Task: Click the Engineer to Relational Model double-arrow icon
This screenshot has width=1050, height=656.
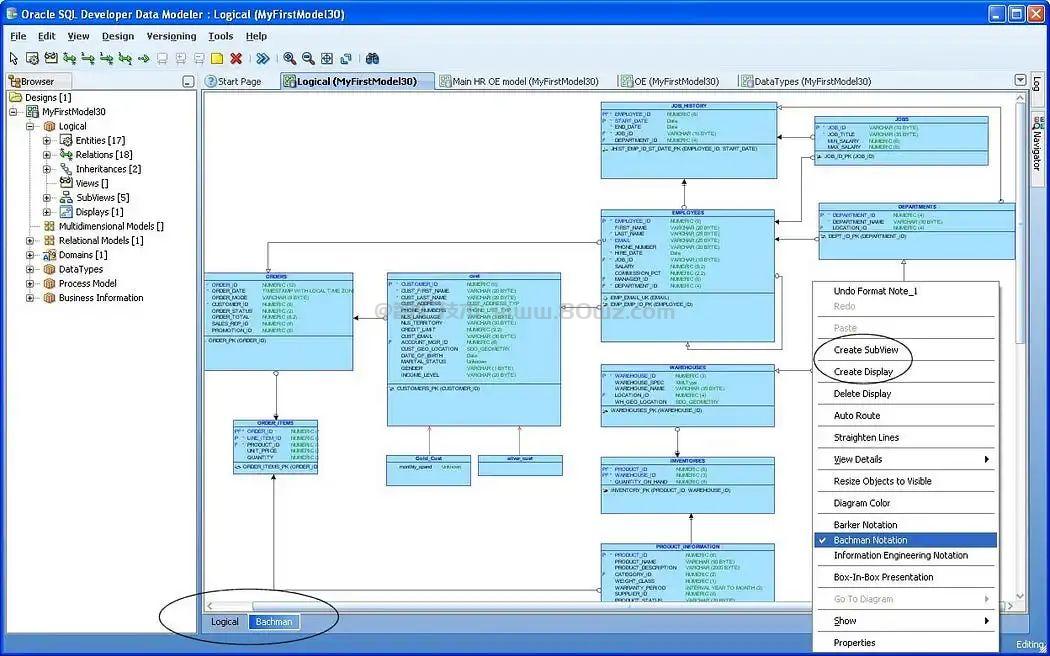Action: (x=262, y=59)
